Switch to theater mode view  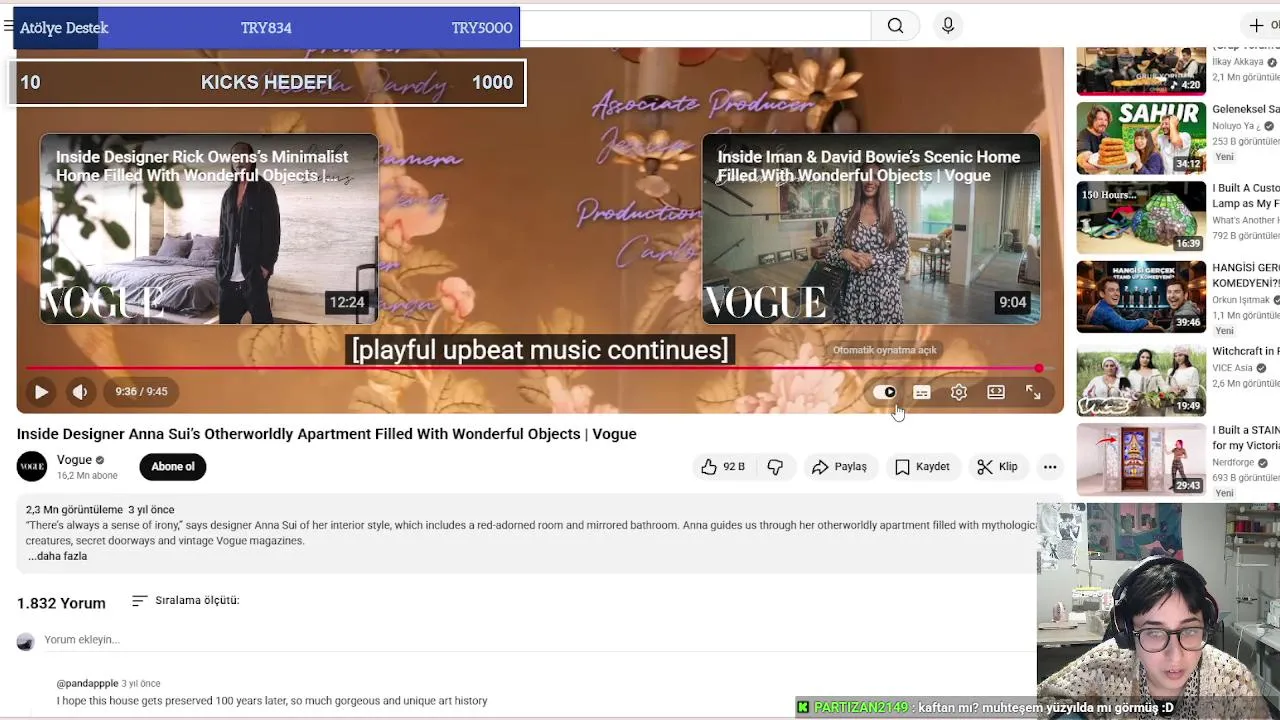click(996, 392)
